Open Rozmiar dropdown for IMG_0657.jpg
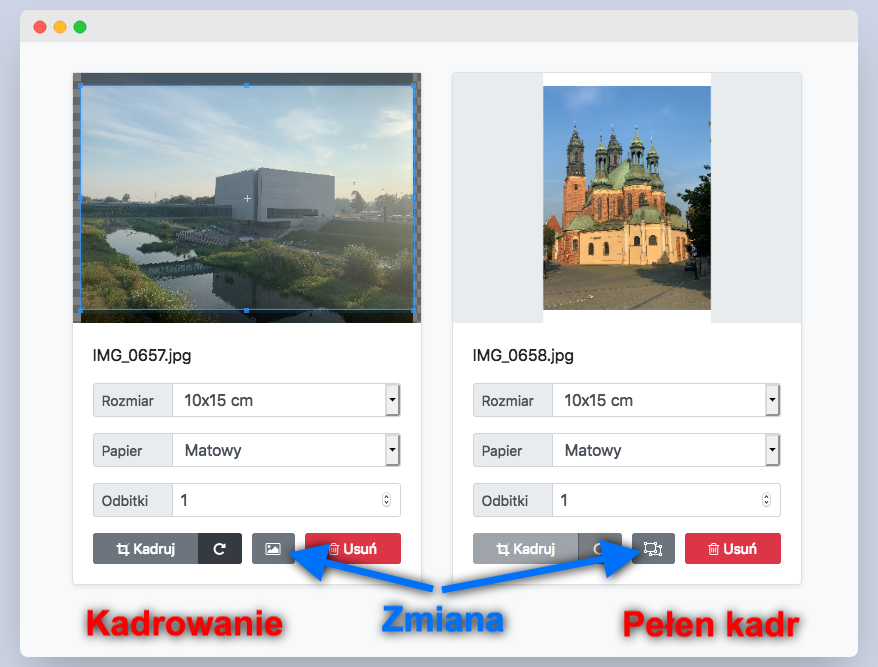878x667 pixels. click(392, 401)
